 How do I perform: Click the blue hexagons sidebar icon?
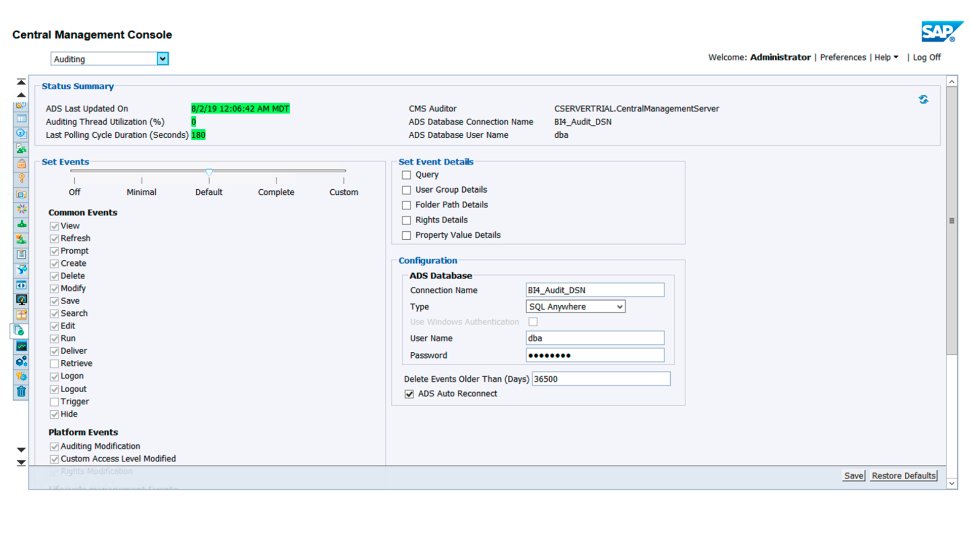coord(21,361)
